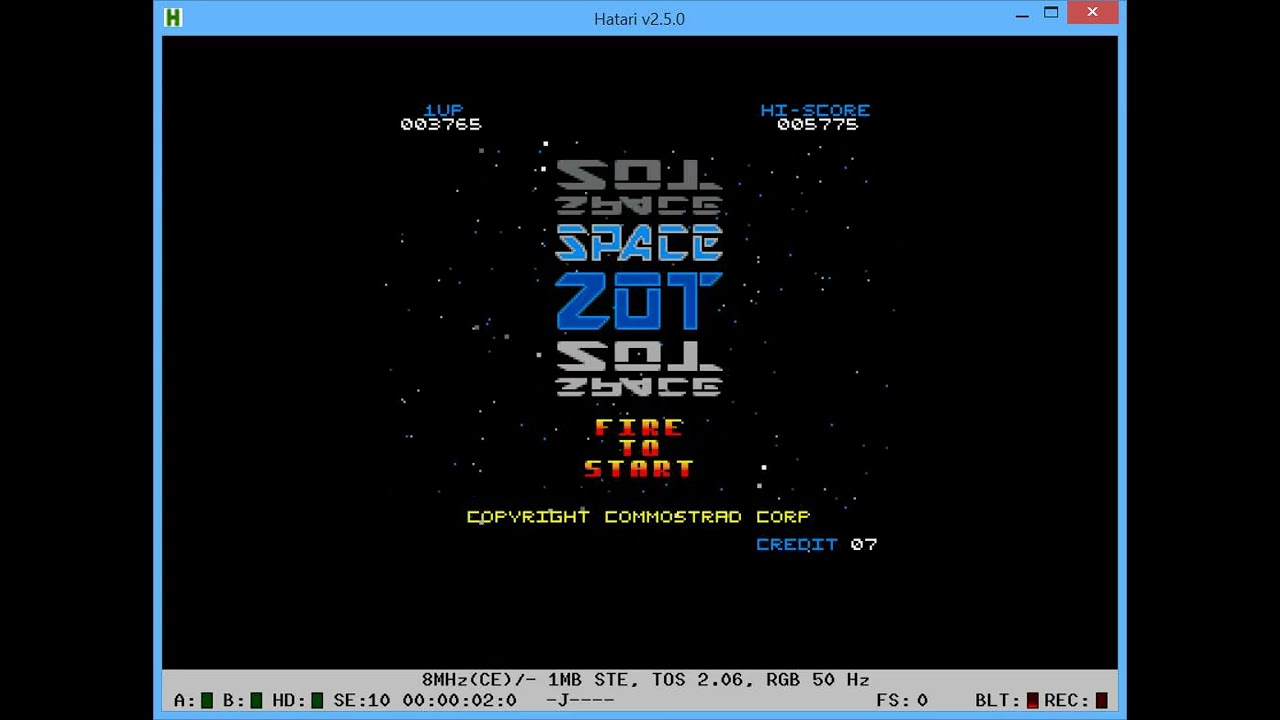
Task: Click the drive B: LED indicator
Action: pyautogui.click(x=256, y=700)
